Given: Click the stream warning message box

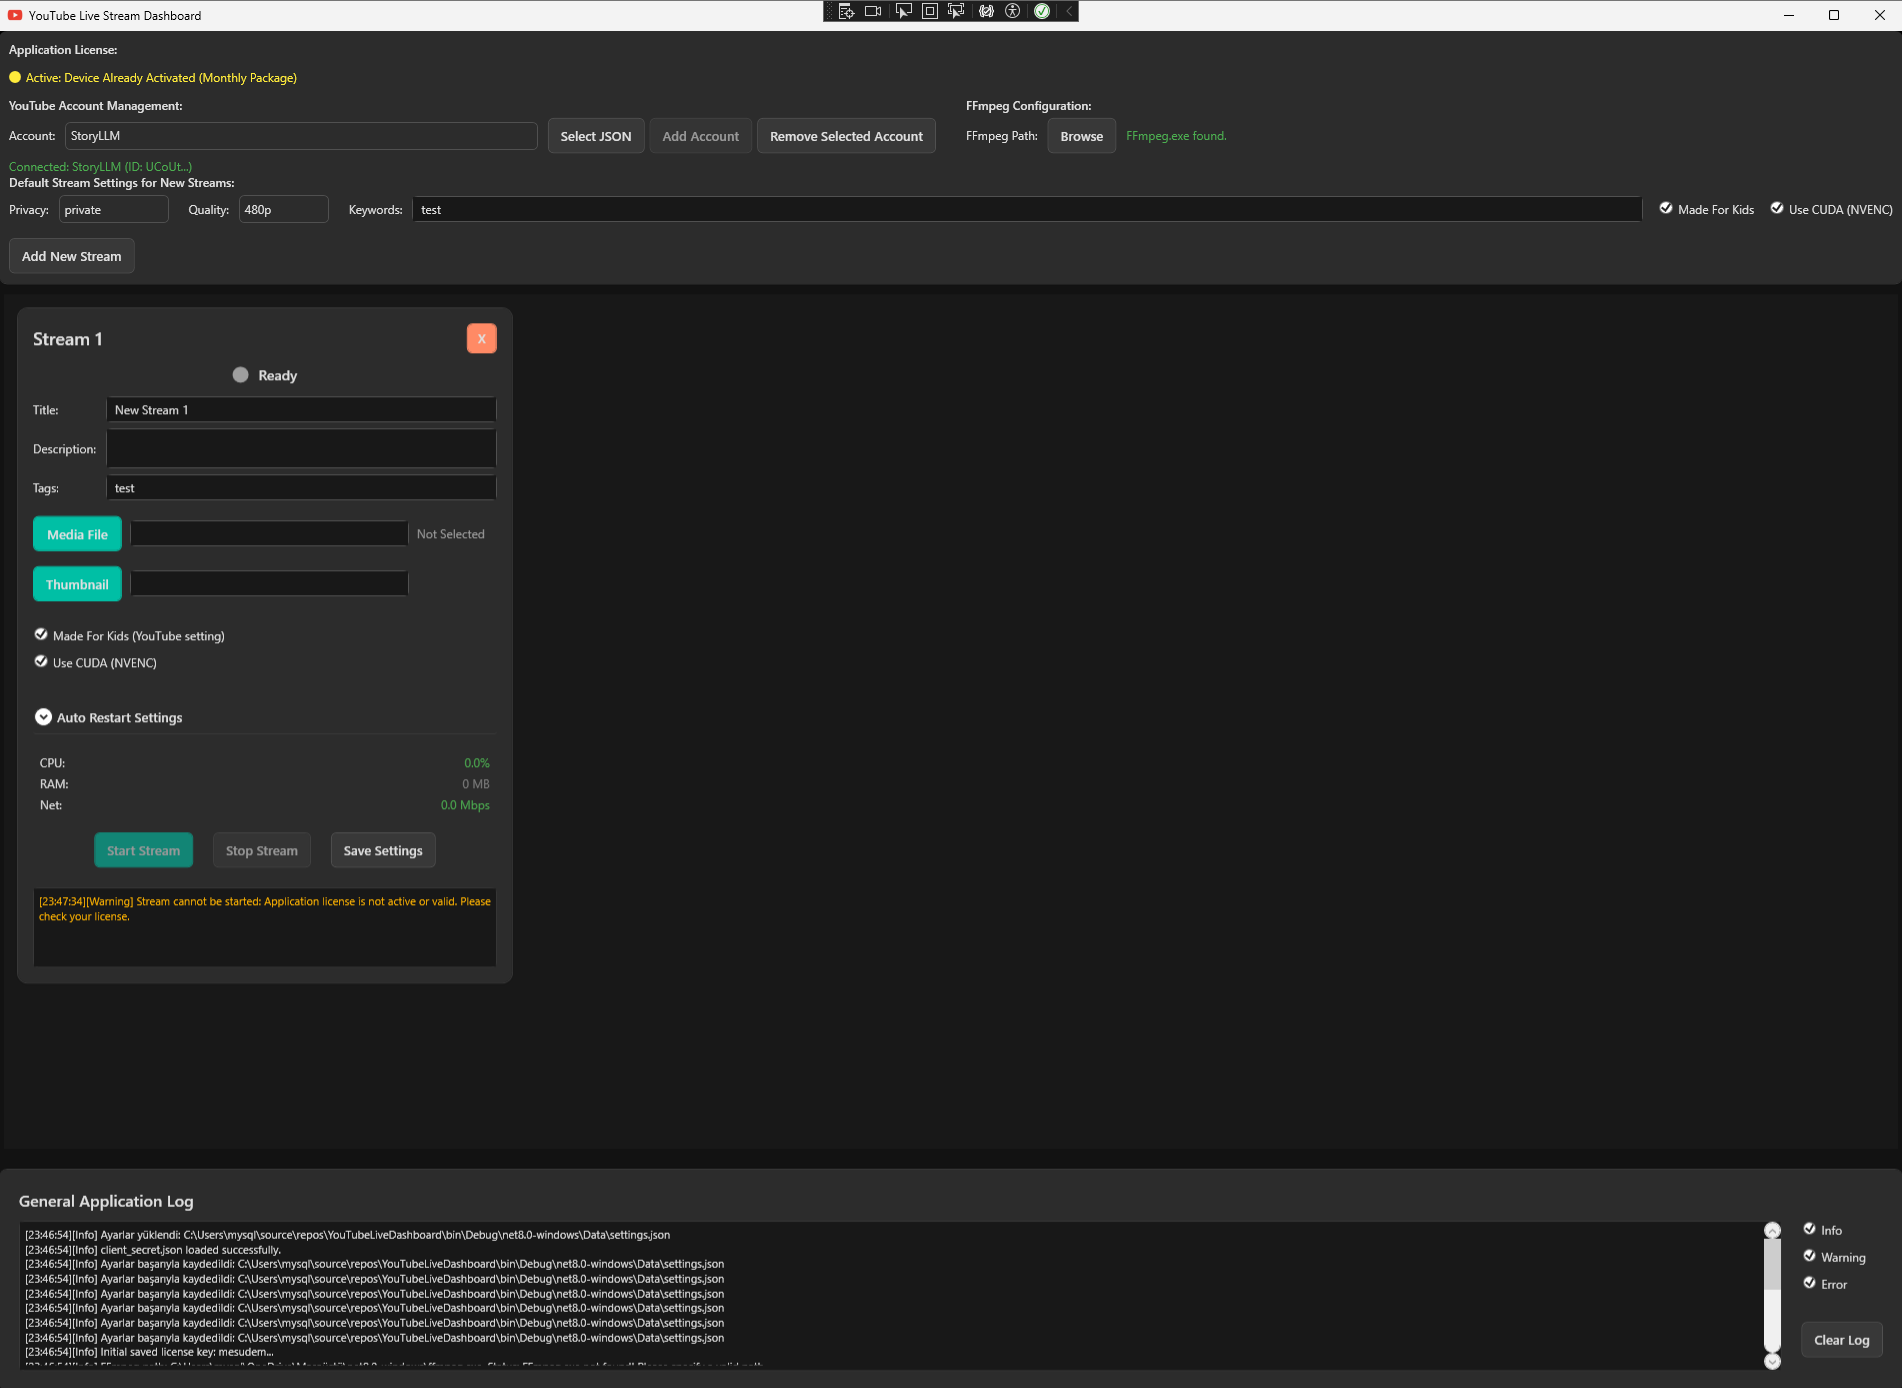Looking at the screenshot, I should (x=265, y=927).
